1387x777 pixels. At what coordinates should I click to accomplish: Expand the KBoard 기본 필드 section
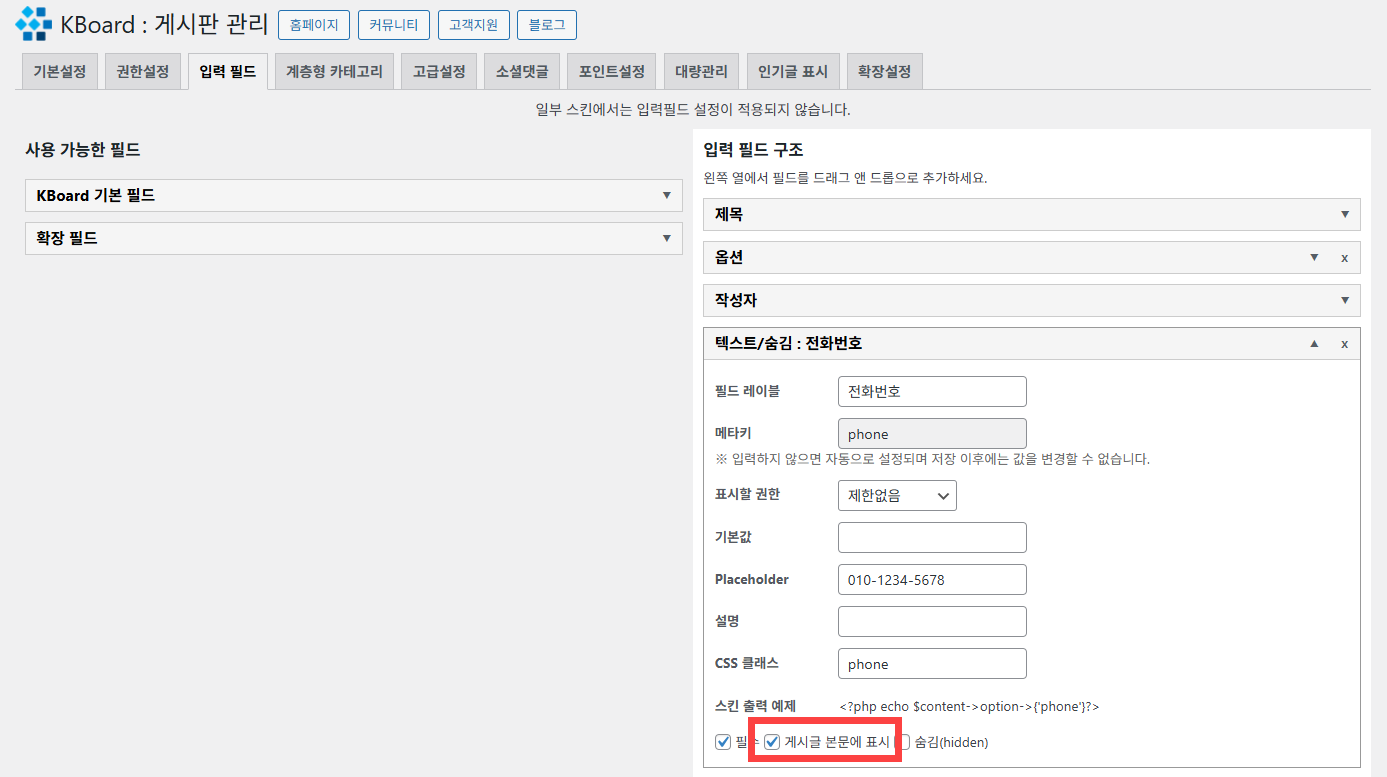(354, 196)
